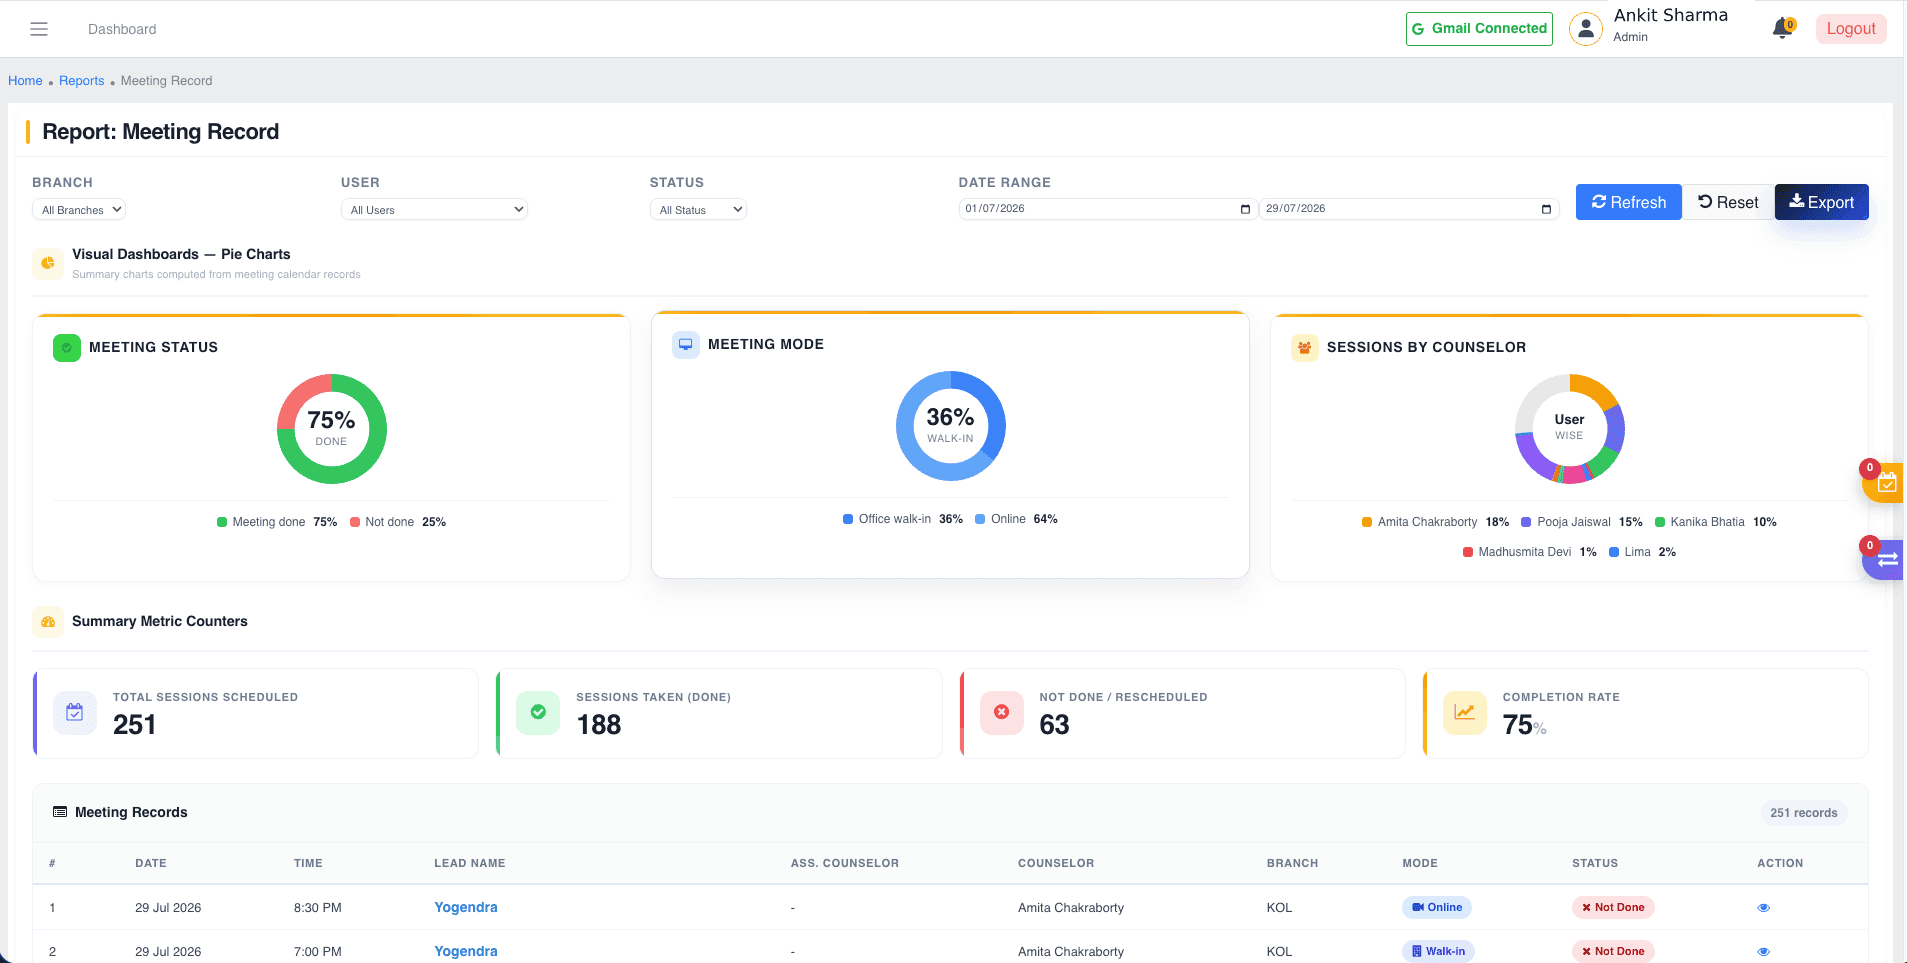Click the Not Done status badge in row 1

[x=1613, y=908]
